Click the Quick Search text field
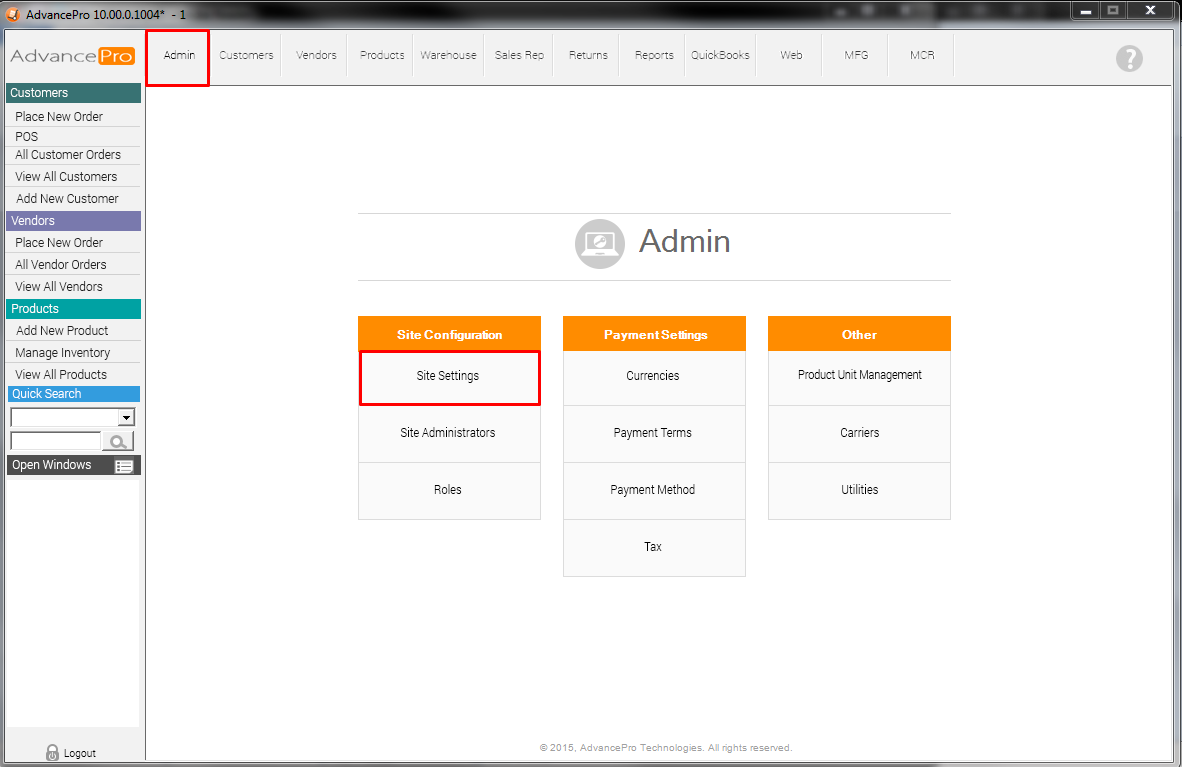The image size is (1182, 767). point(55,441)
